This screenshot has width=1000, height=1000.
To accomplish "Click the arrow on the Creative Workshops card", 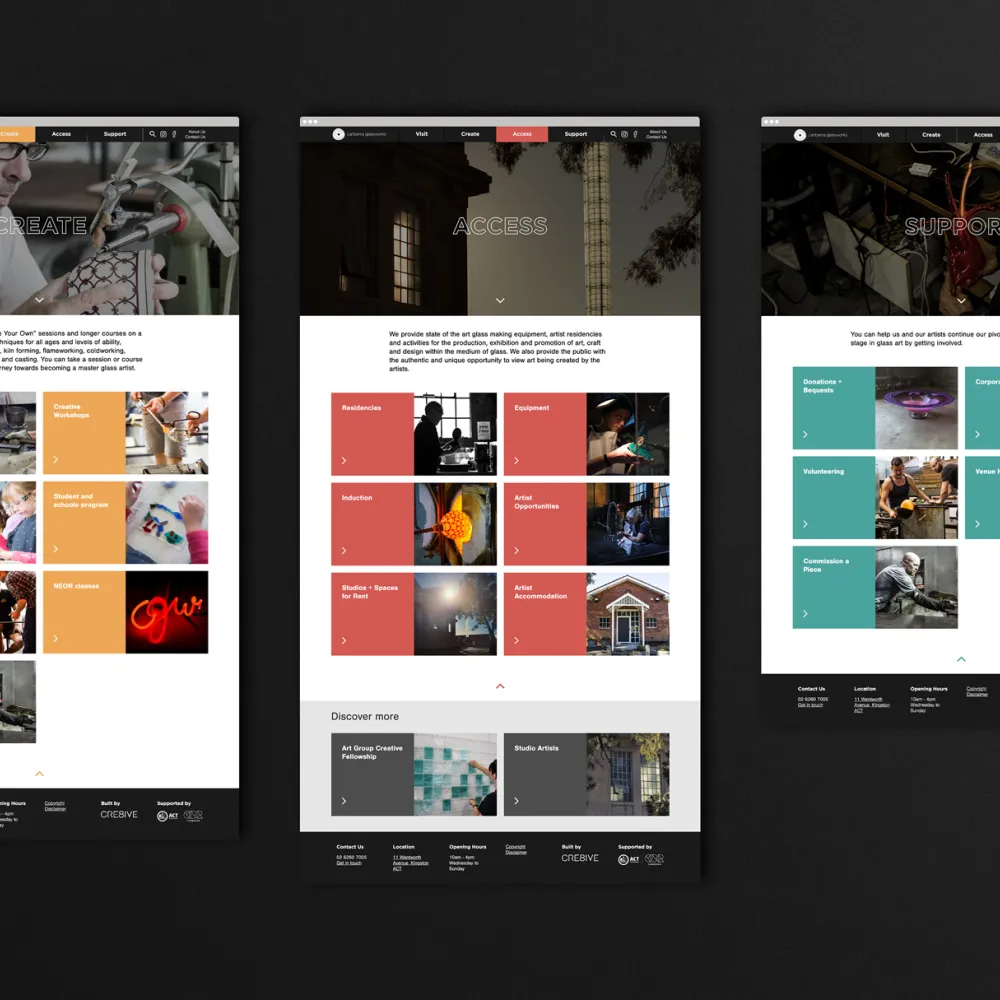I will 55,459.
